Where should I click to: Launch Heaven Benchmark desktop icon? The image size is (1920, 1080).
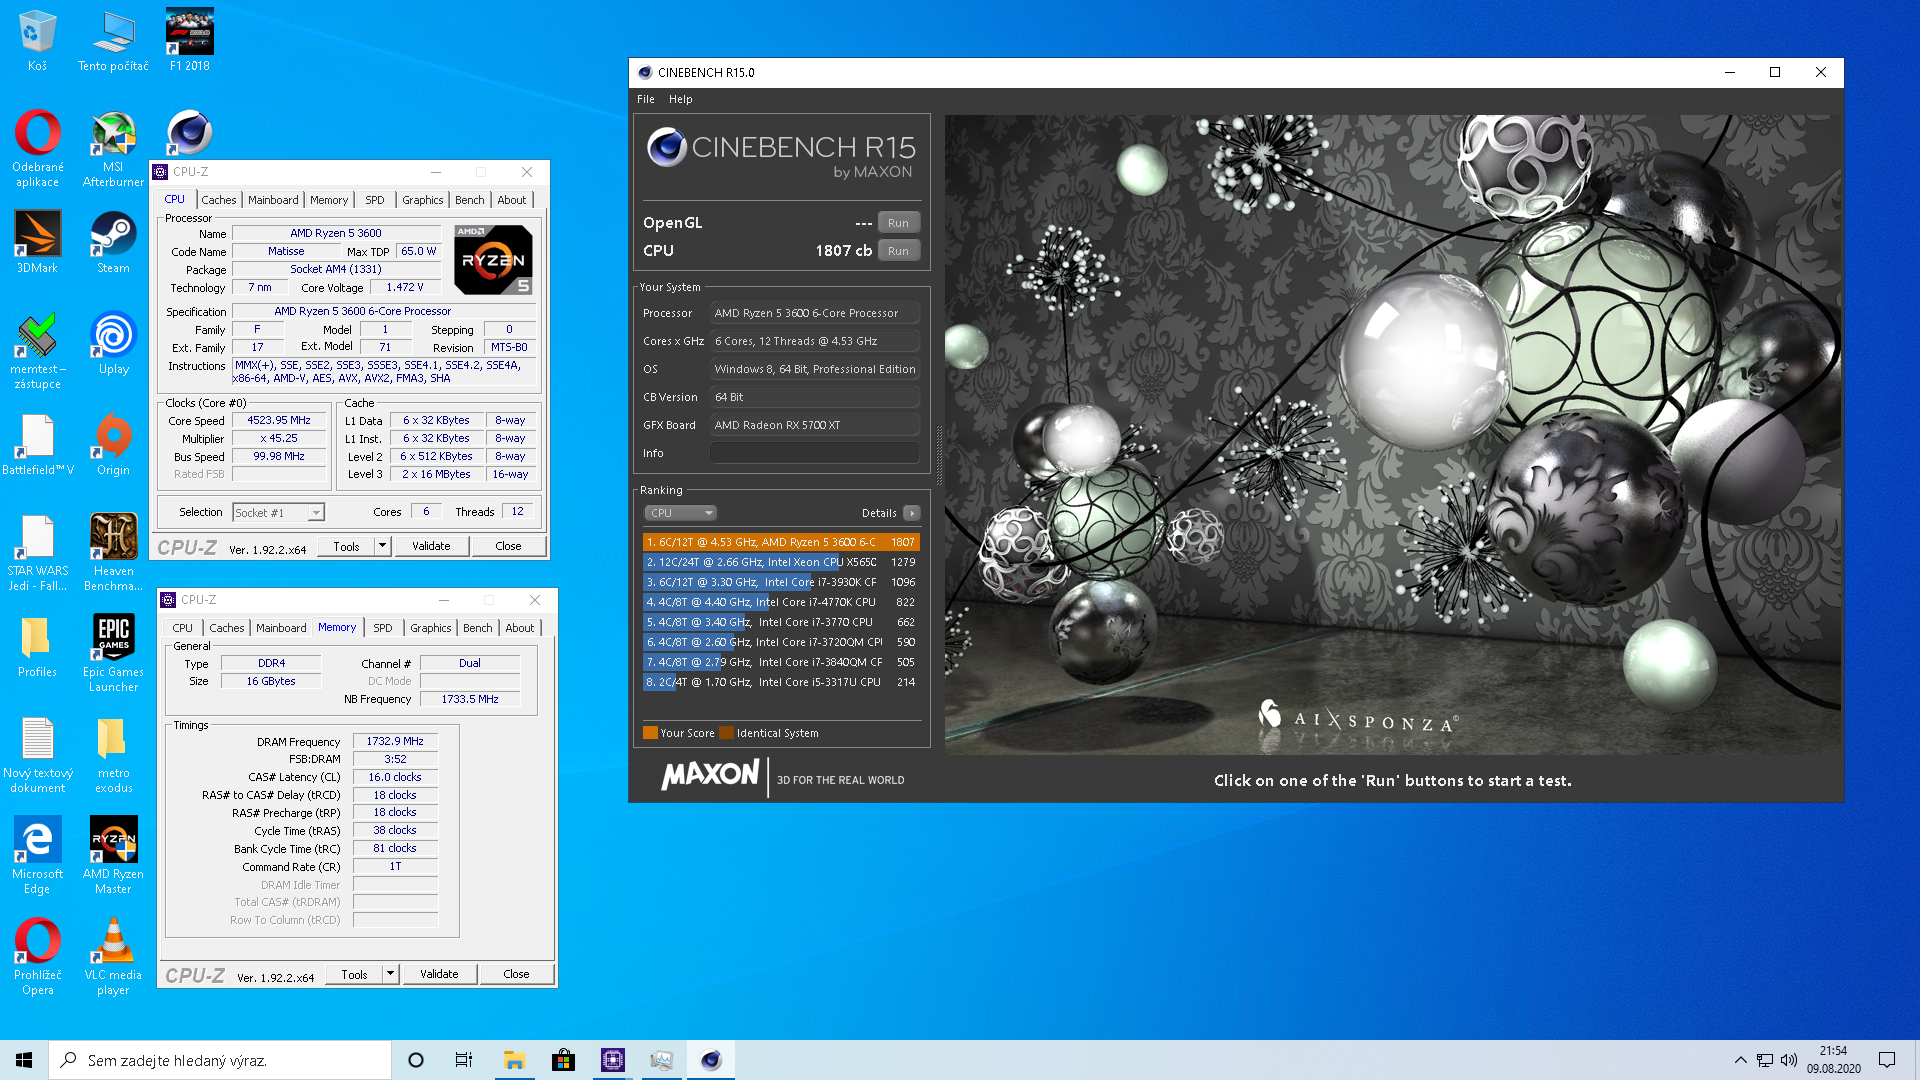[113, 552]
